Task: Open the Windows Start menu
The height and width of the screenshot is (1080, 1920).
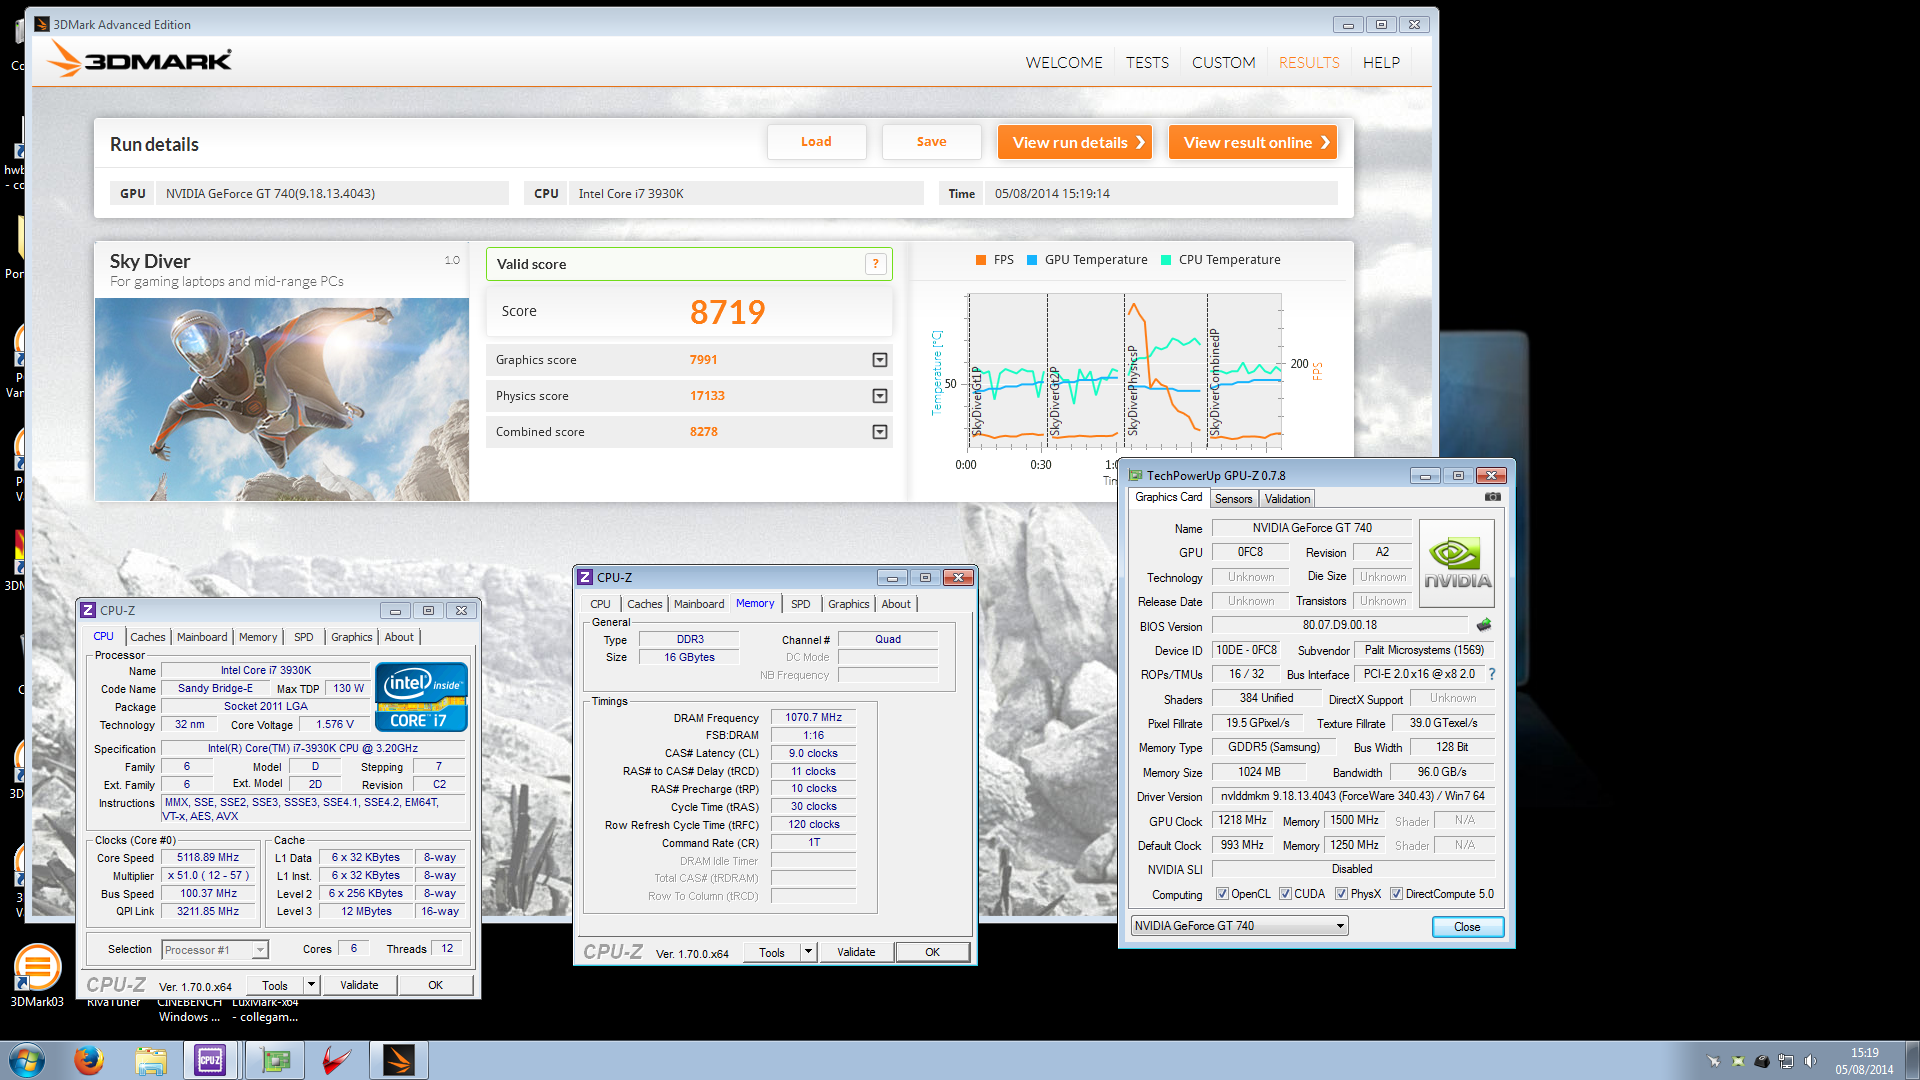Action: point(27,1060)
